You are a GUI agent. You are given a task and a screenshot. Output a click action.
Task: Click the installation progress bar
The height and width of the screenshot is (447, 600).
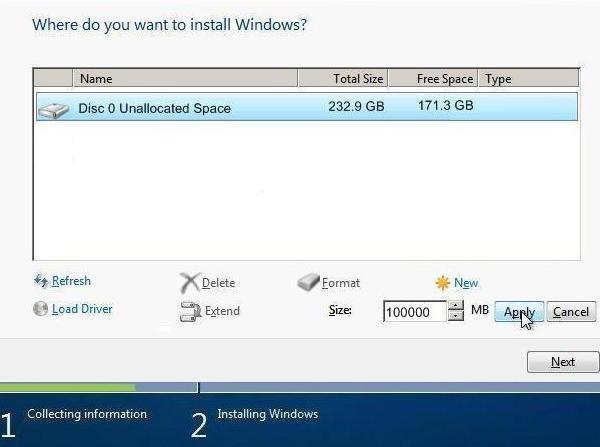[x=300, y=387]
